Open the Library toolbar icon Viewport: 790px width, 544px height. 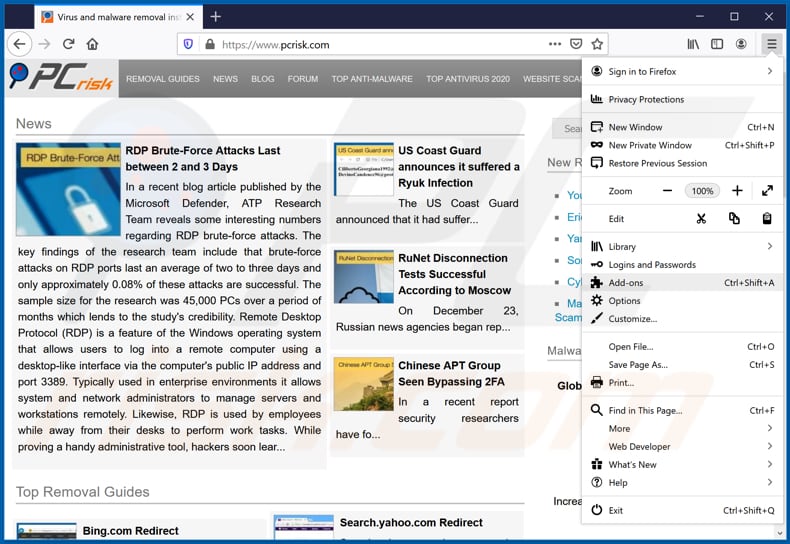[693, 44]
